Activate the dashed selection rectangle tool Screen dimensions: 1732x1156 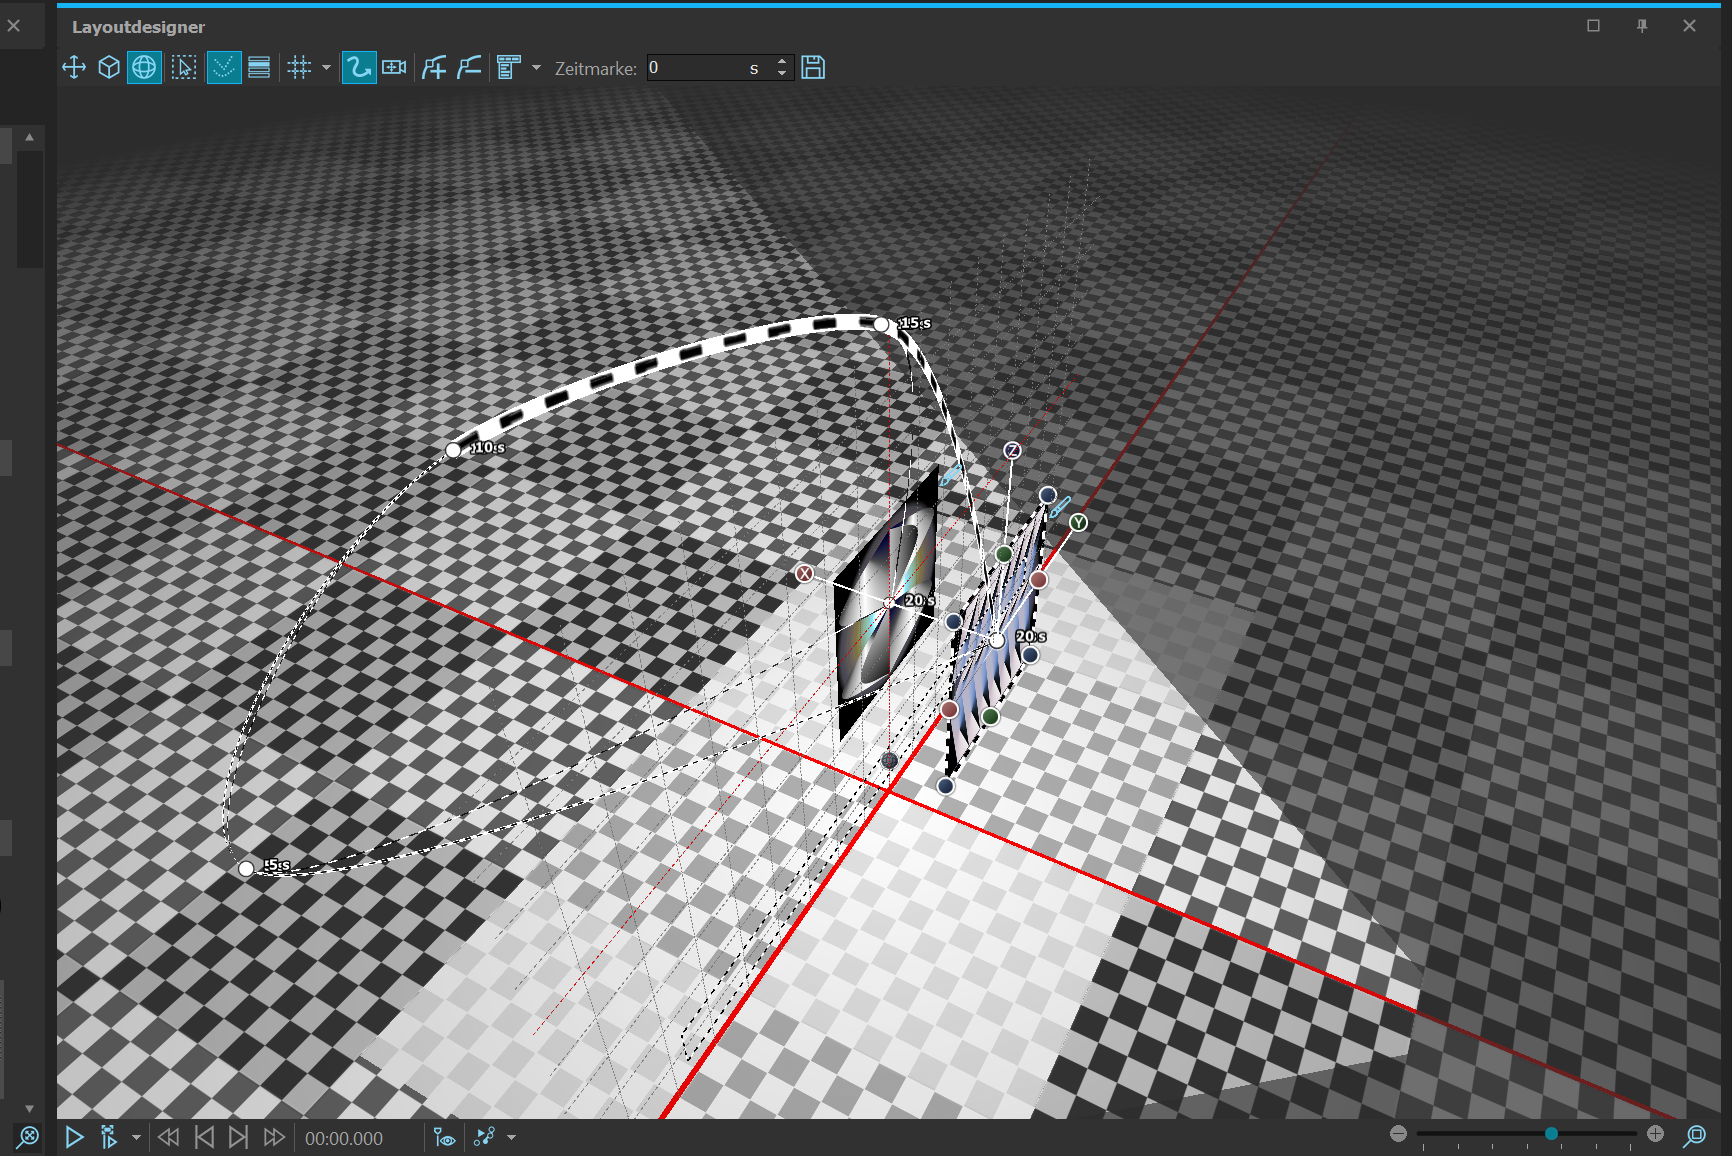tap(183, 68)
